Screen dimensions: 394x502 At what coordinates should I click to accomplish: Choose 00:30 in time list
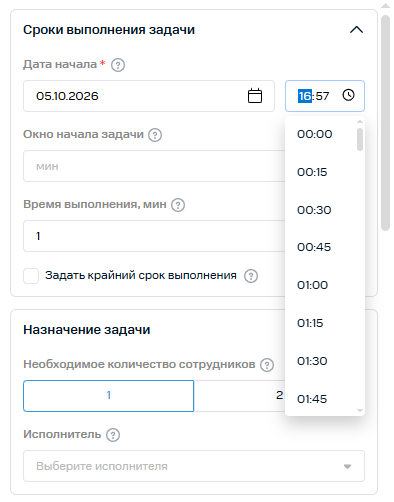(x=321, y=210)
